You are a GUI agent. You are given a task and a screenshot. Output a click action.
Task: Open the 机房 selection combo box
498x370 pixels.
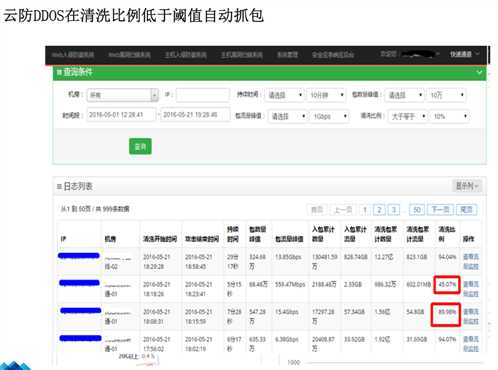pyautogui.click(x=122, y=95)
